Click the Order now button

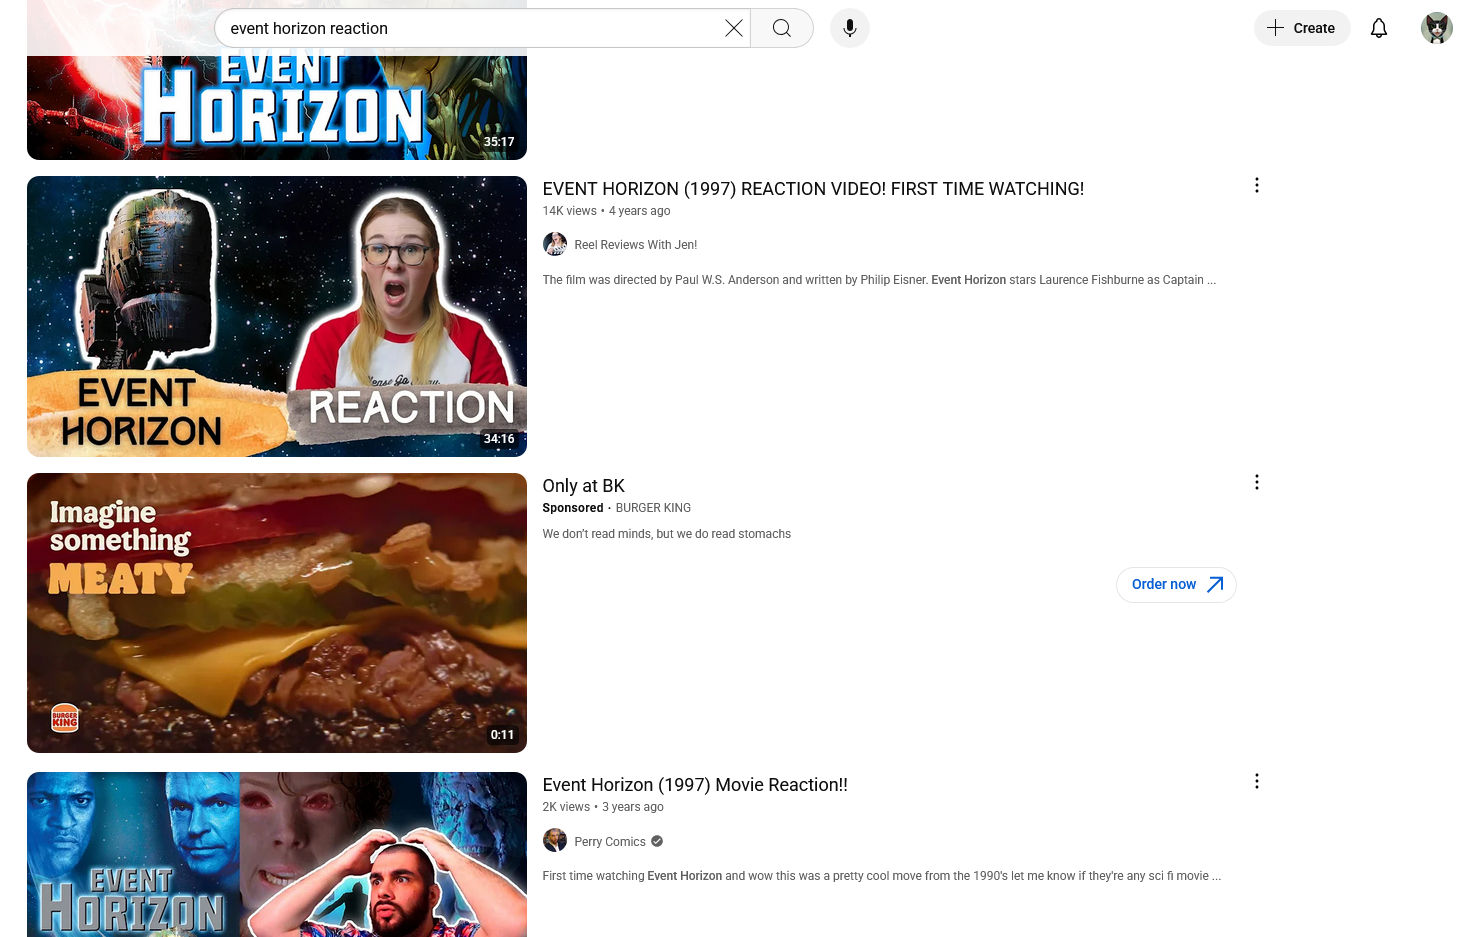coord(1176,585)
